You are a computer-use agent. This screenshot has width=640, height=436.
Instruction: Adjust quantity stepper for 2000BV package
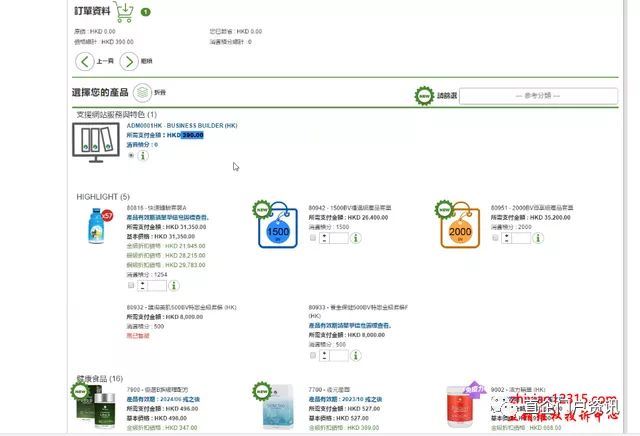point(507,238)
